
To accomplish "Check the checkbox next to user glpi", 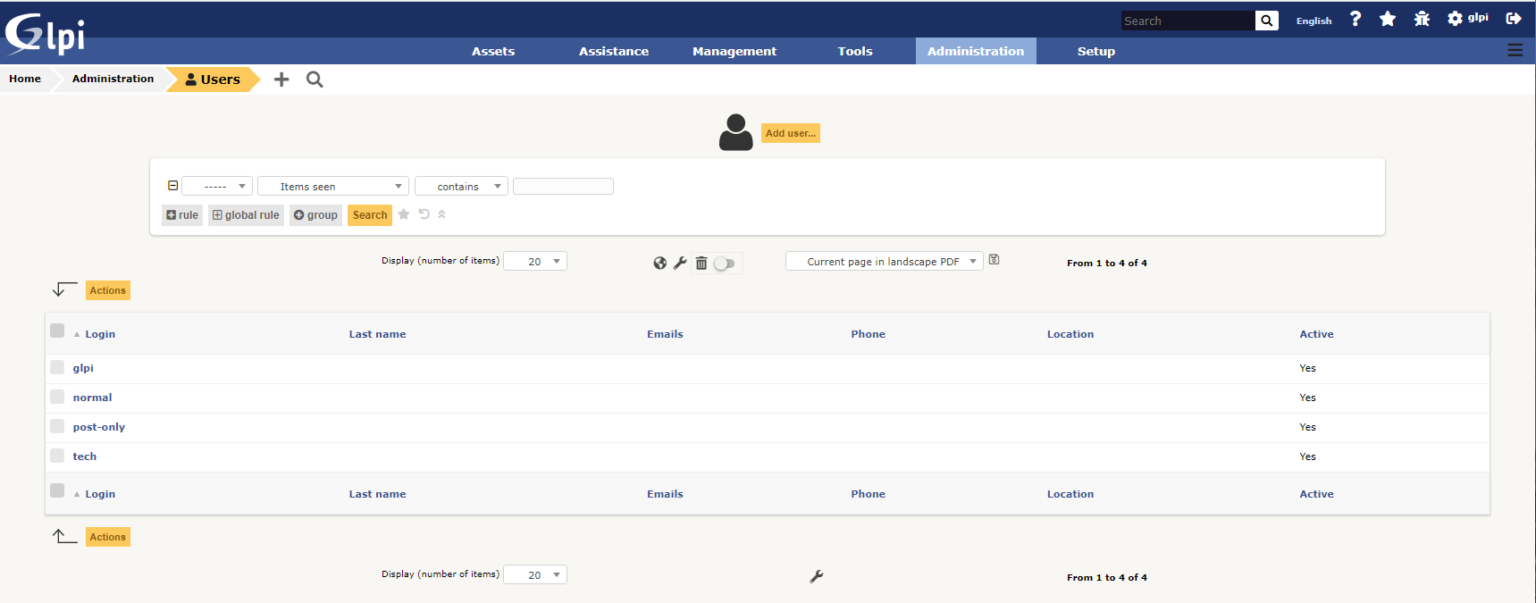I will click(57, 367).
